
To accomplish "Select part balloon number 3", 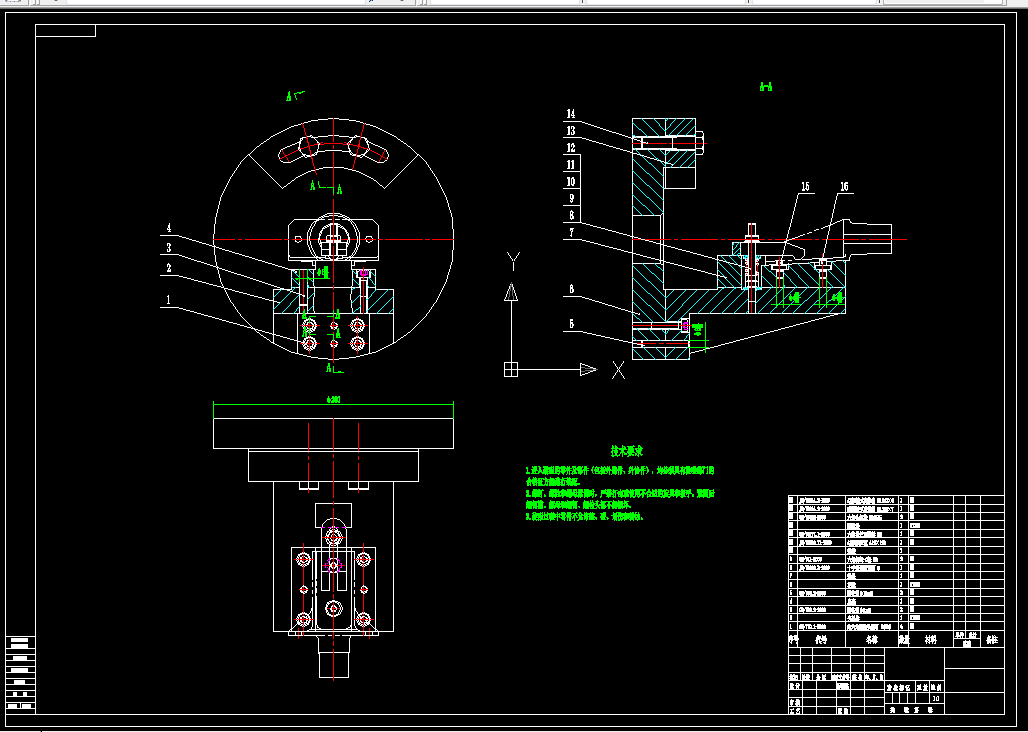I will coord(168,248).
